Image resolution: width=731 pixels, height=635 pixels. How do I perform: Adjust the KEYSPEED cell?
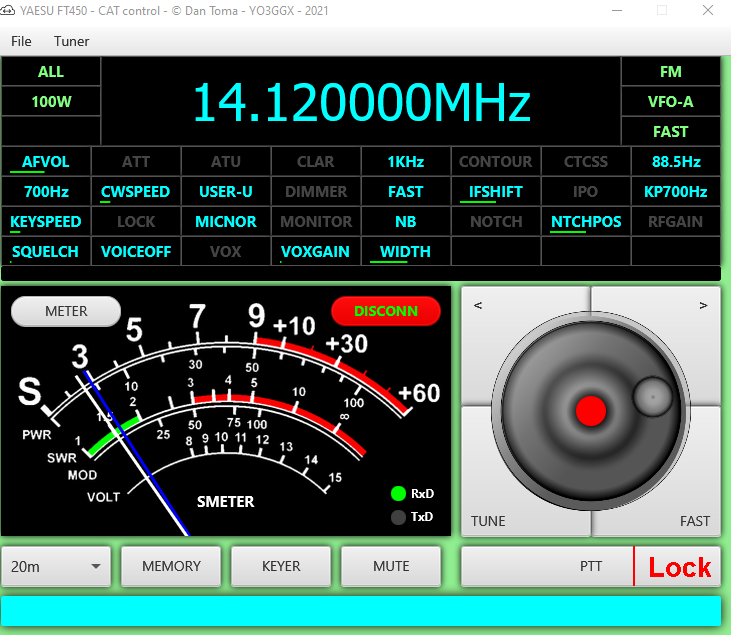click(x=46, y=221)
